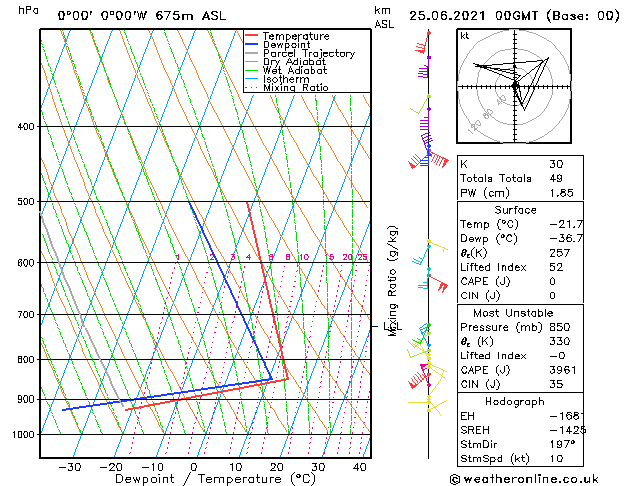Click the vertical 'Mixing Ratio (g/kg)' axis title
Viewport: 629px width, 486px height.
tap(392, 281)
